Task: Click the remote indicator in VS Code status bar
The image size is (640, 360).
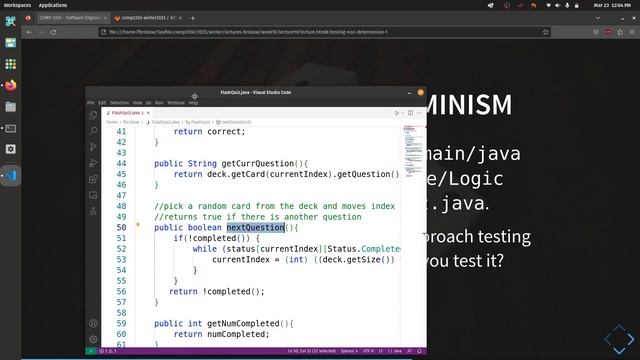Action: click(91, 351)
